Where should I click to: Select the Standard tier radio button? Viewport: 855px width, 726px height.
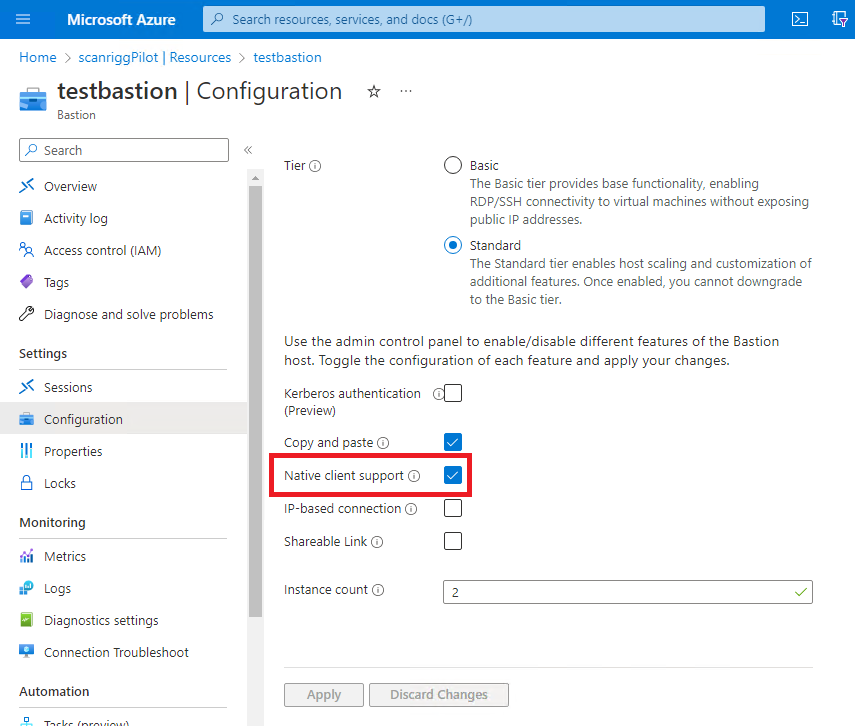click(x=453, y=245)
